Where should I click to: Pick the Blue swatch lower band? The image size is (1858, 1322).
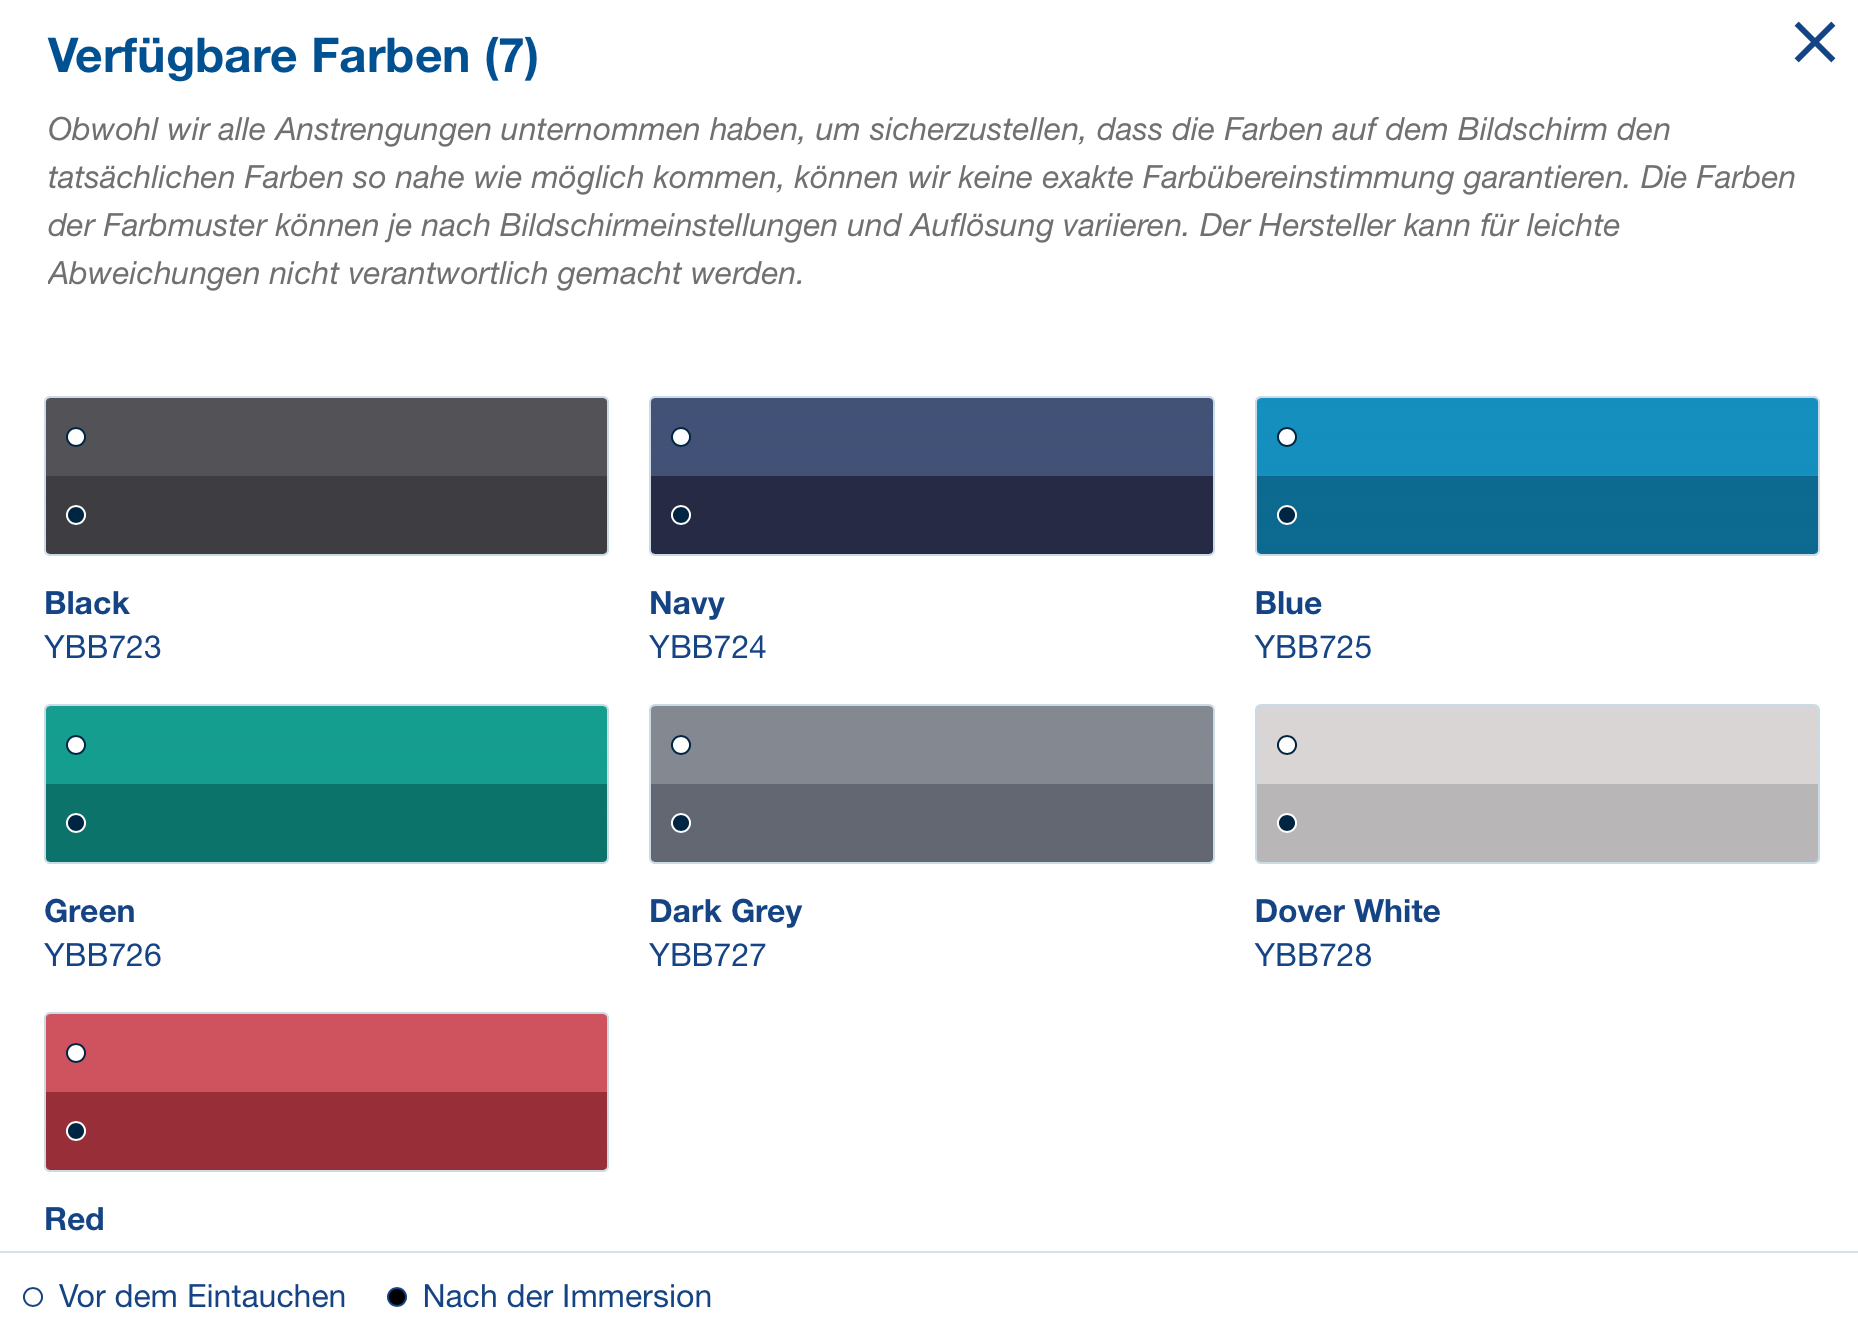click(1536, 515)
